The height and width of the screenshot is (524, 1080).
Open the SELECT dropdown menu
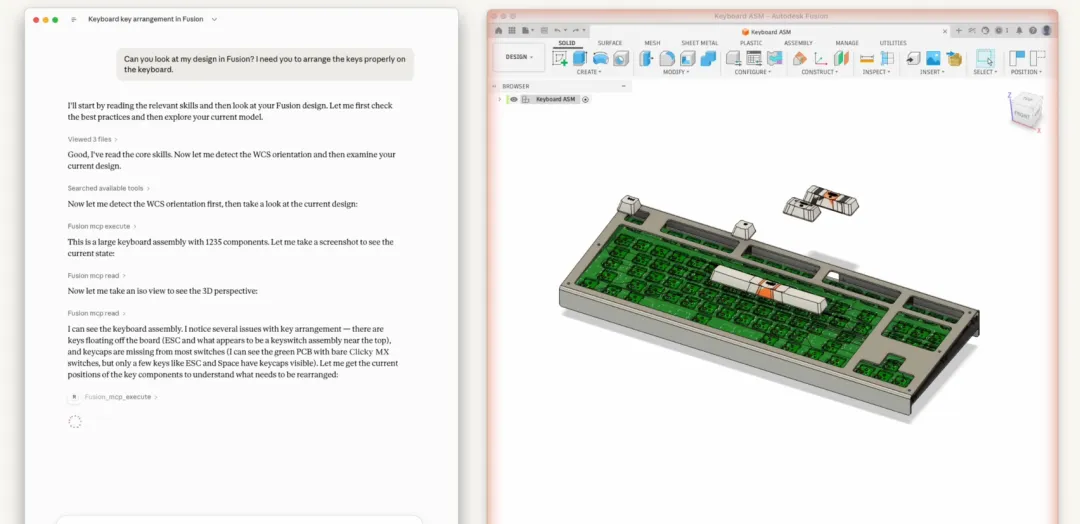985,72
